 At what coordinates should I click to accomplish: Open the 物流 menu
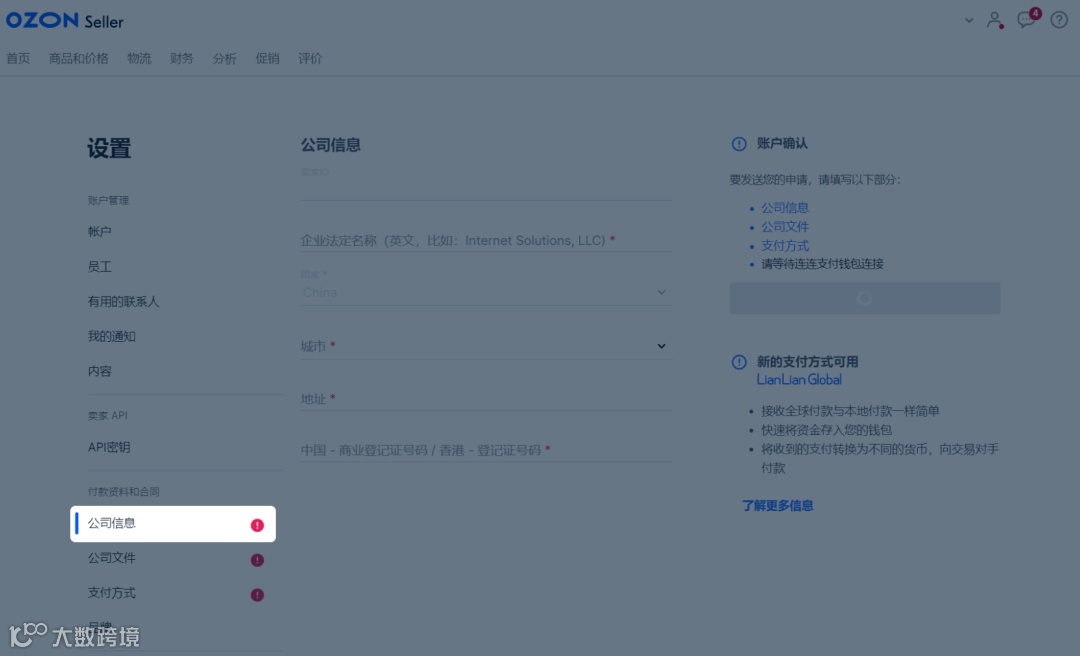tap(139, 59)
